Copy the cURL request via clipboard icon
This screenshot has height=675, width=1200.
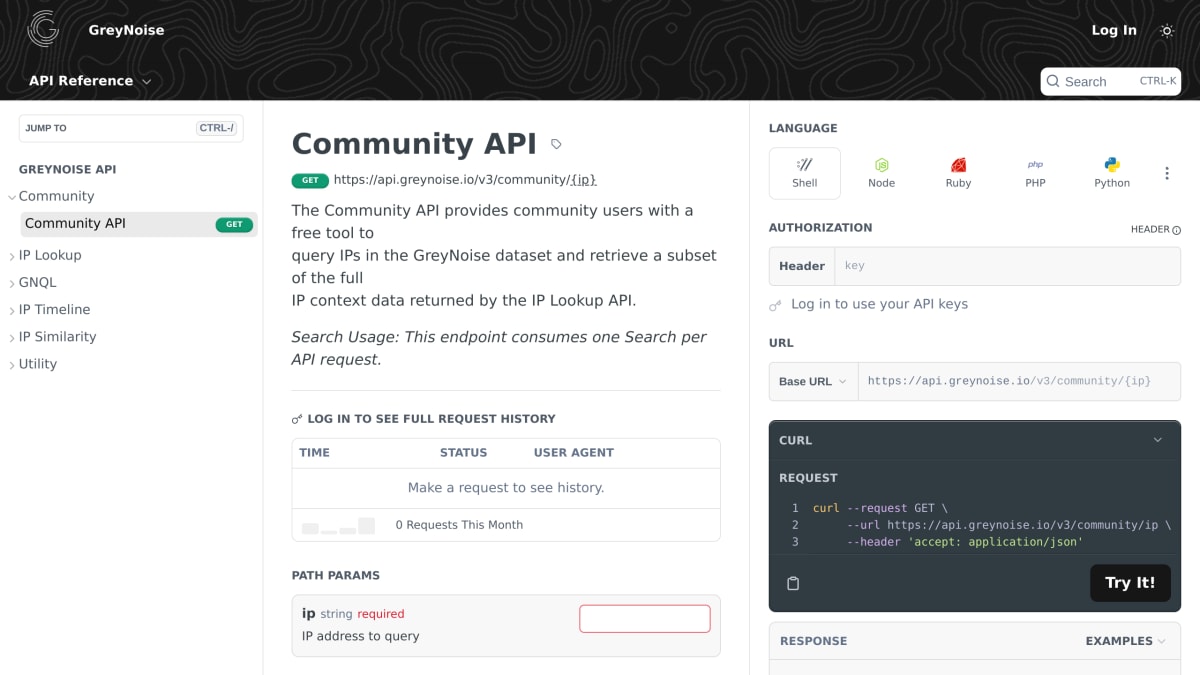click(x=793, y=583)
